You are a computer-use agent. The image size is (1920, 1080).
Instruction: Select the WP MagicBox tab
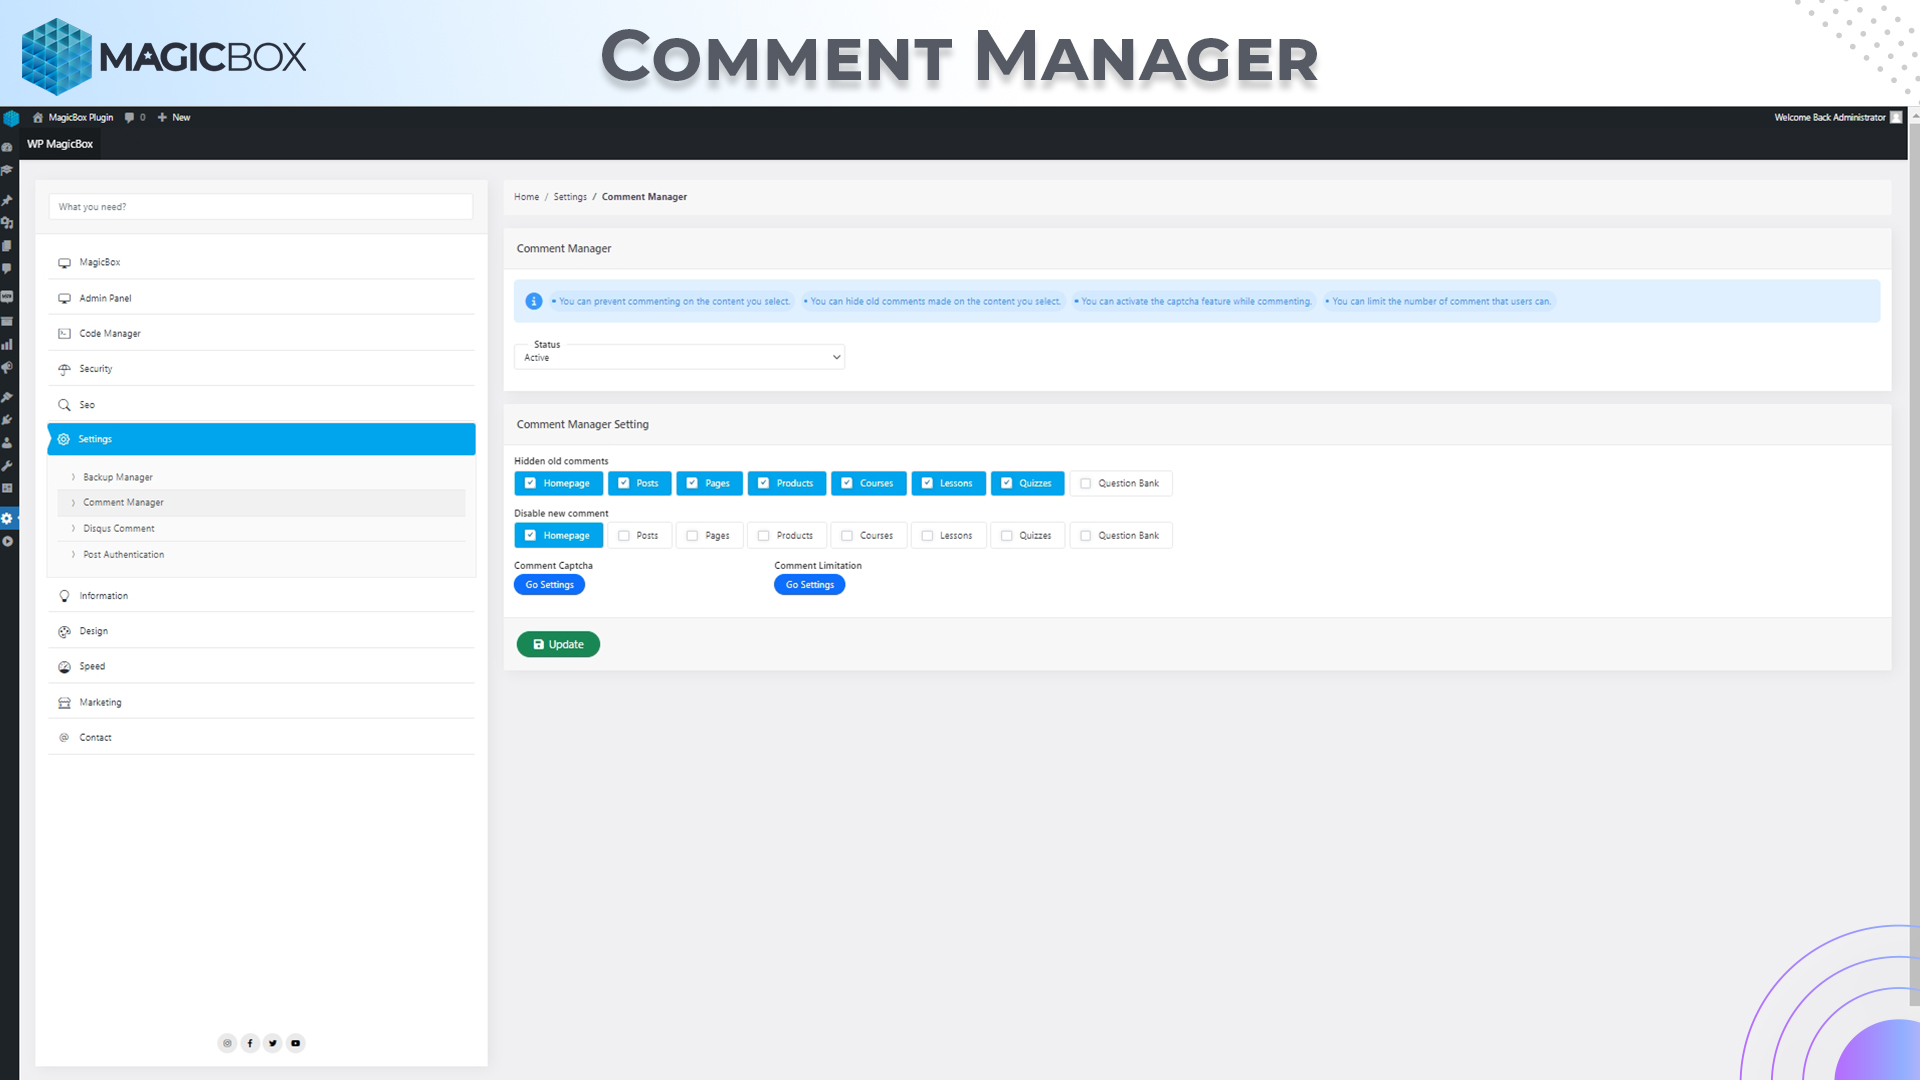click(60, 144)
